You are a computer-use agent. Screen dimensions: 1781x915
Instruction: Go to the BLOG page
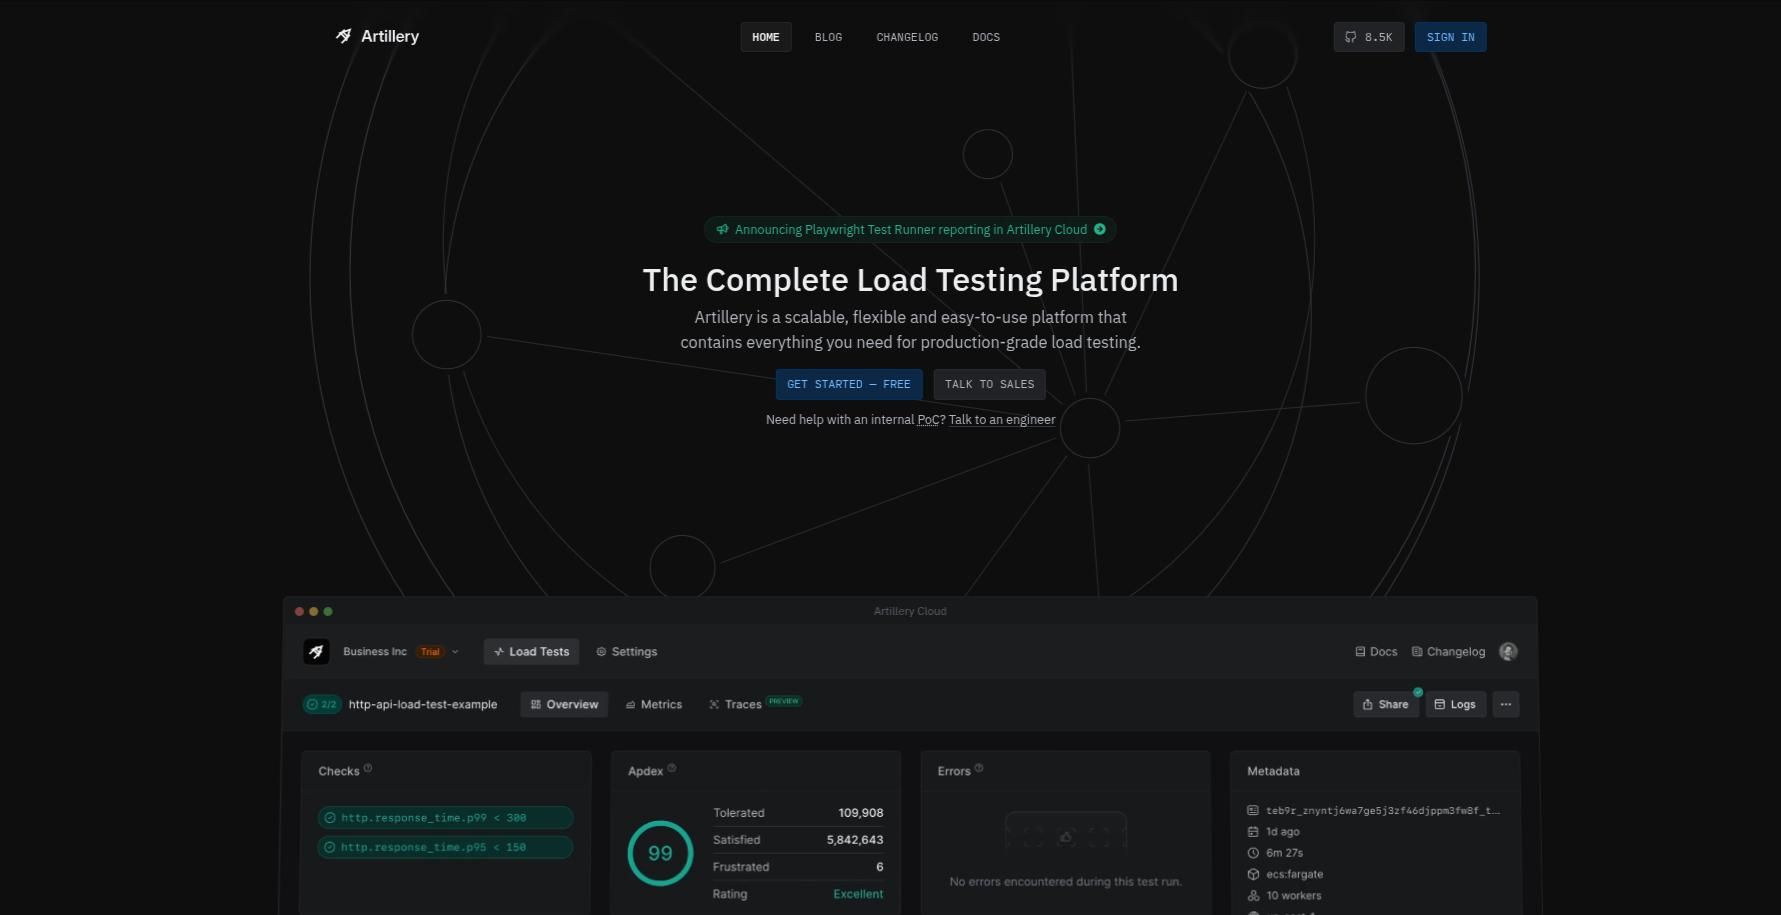828,37
